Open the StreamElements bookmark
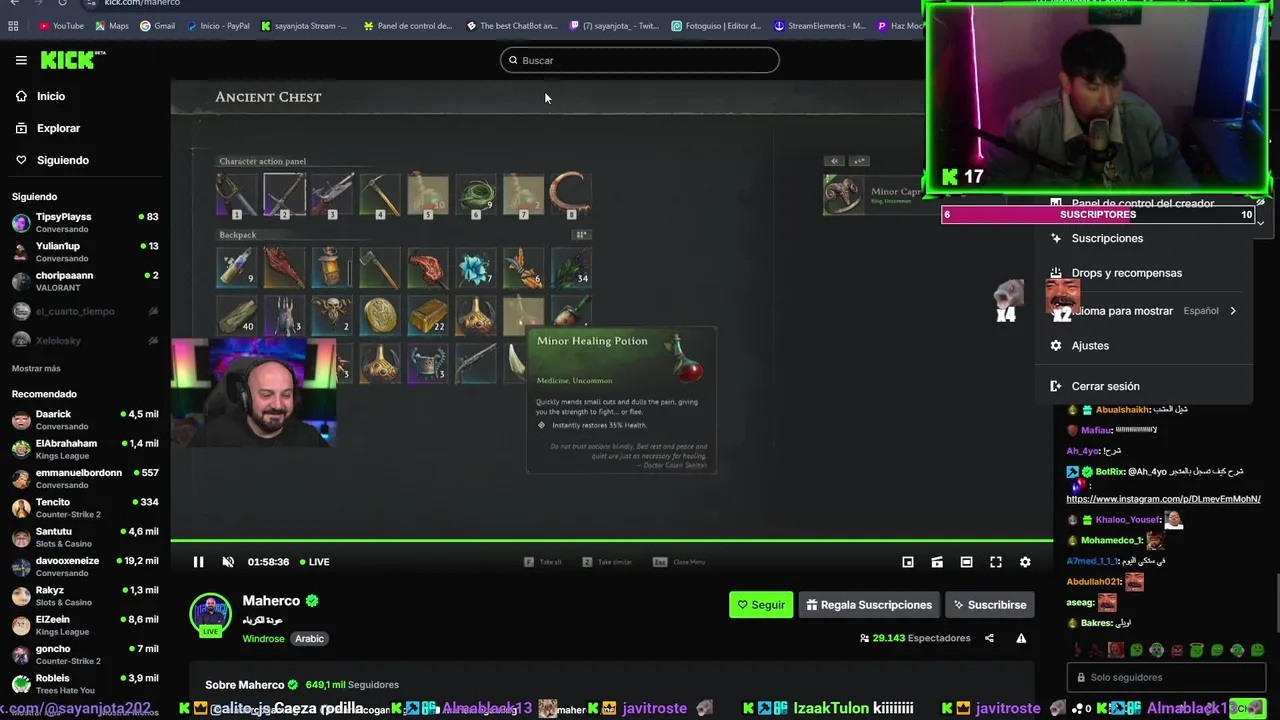 point(819,26)
